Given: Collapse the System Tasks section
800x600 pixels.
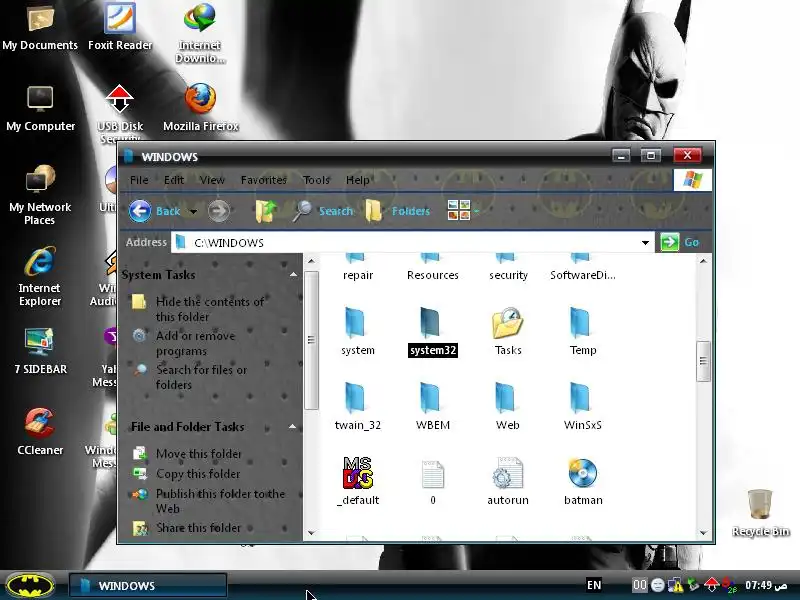Looking at the screenshot, I should (293, 274).
